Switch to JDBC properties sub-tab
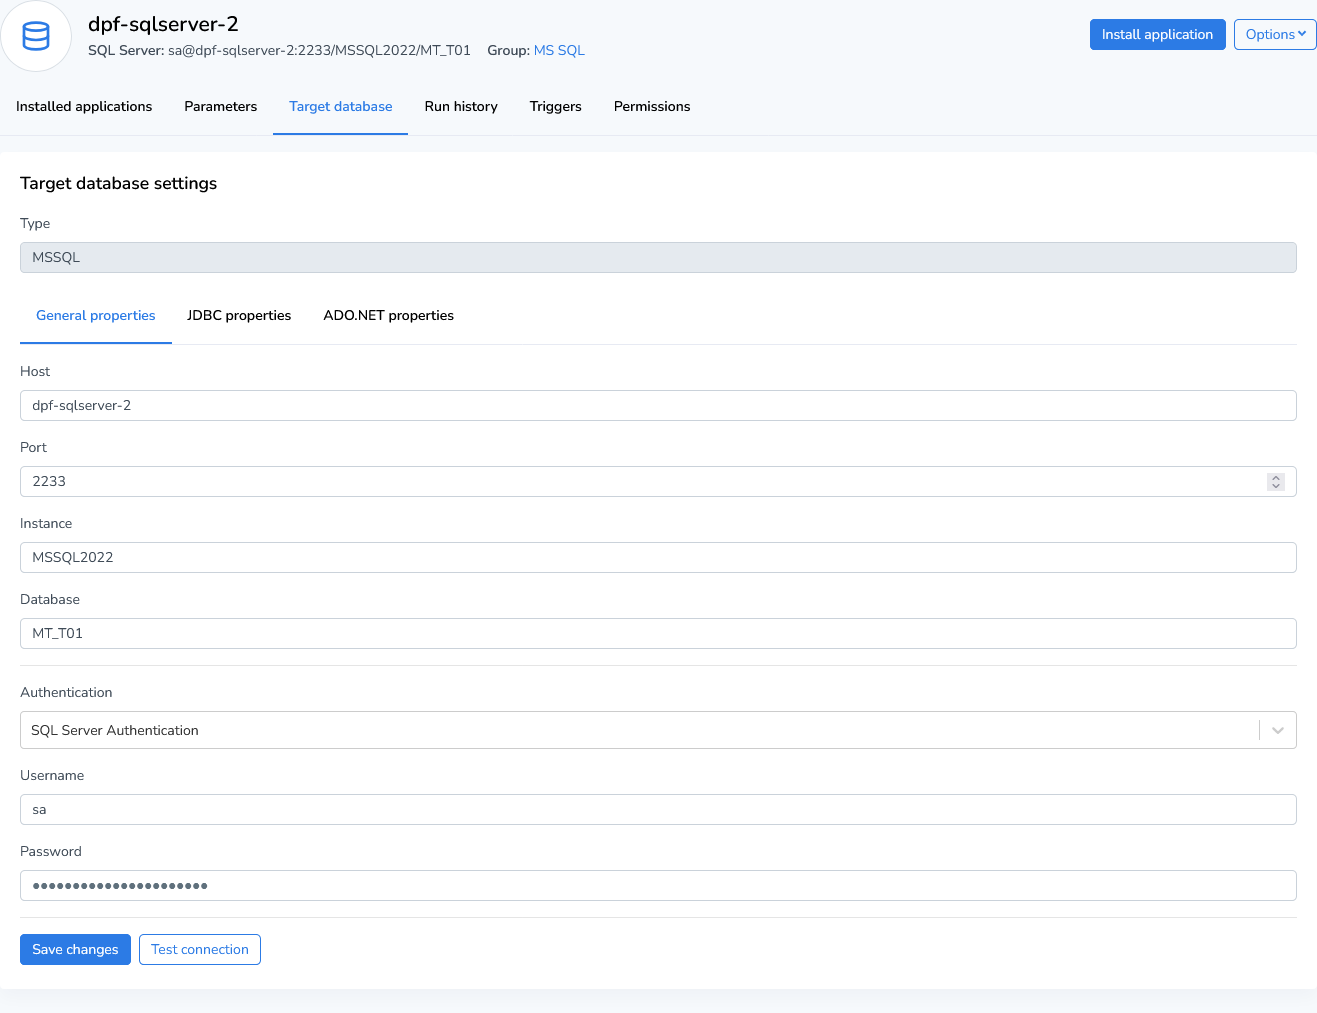 (239, 315)
